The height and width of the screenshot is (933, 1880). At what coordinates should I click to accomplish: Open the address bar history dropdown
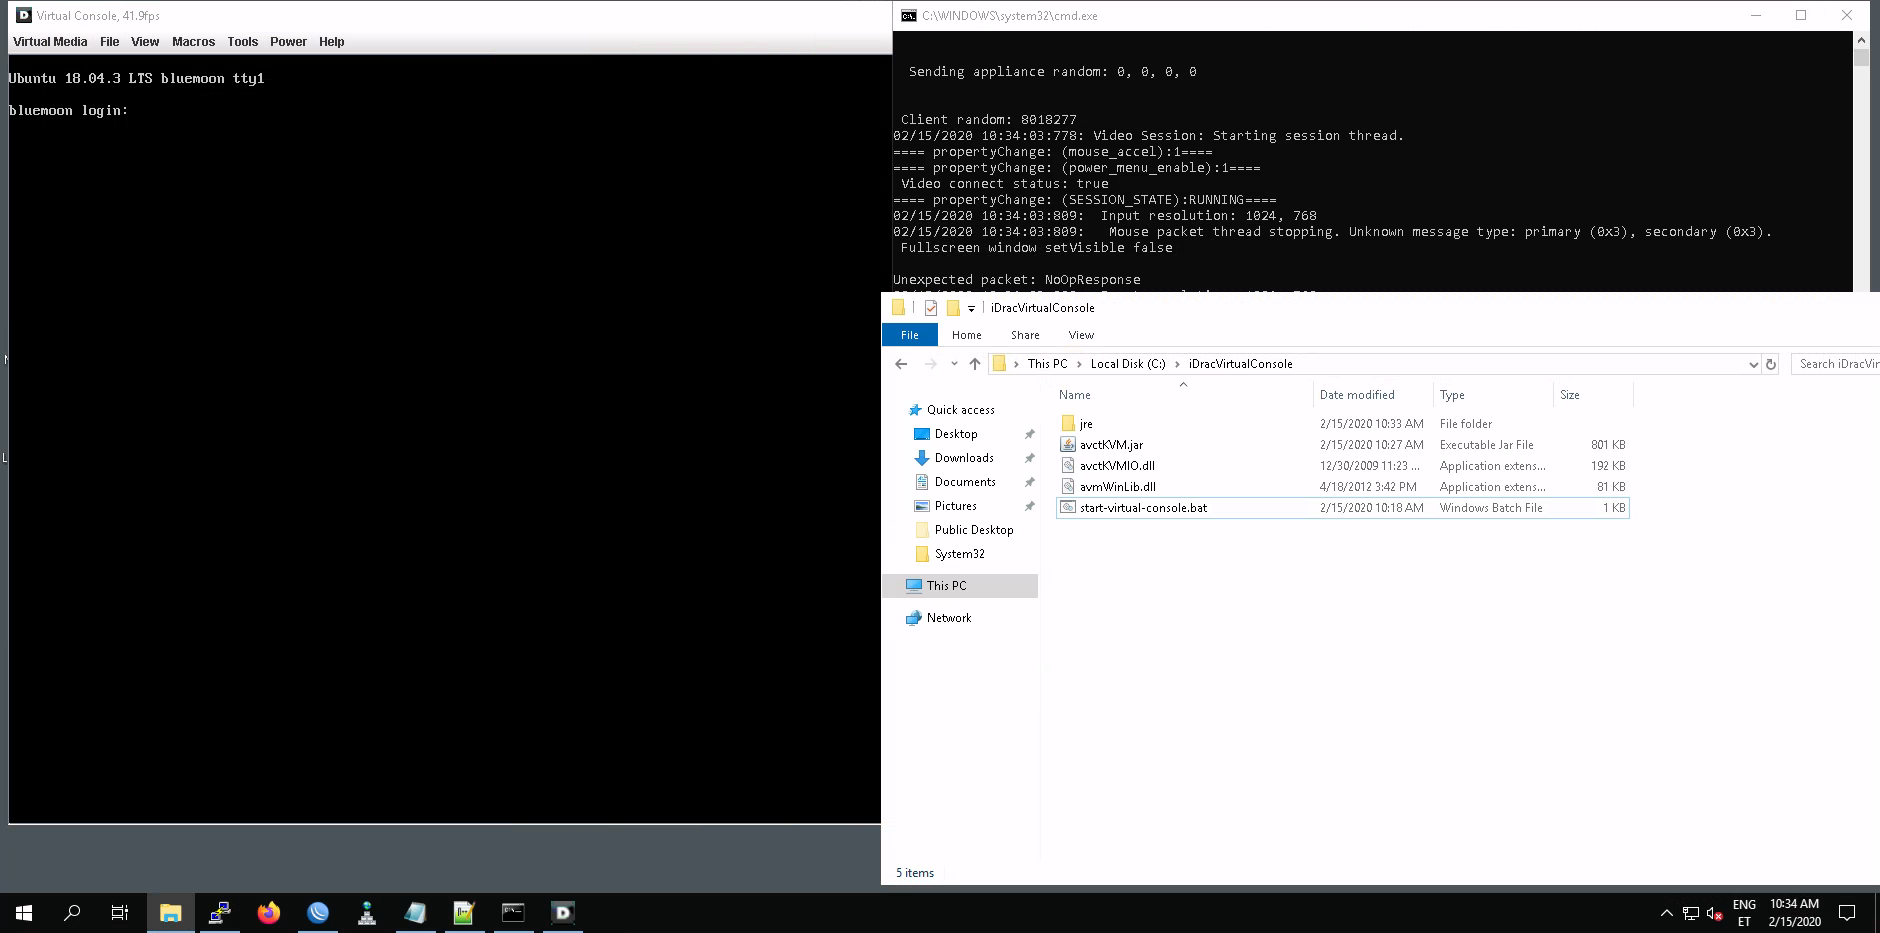click(1752, 365)
